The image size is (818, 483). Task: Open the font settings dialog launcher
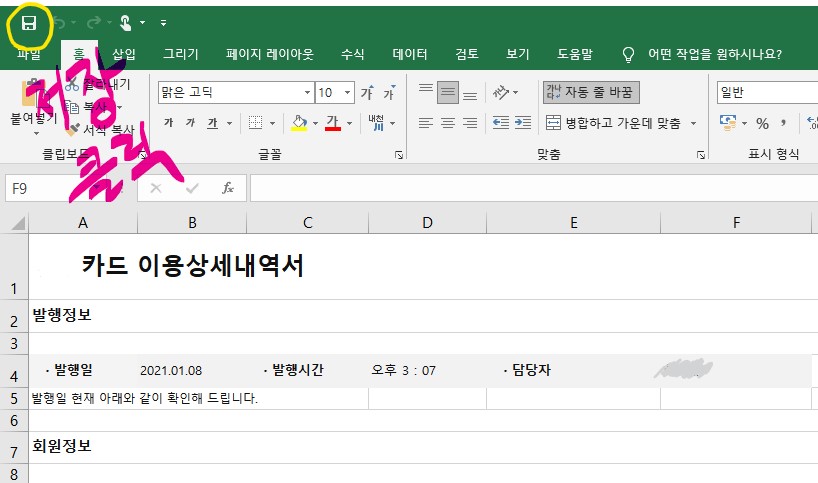[x=399, y=155]
